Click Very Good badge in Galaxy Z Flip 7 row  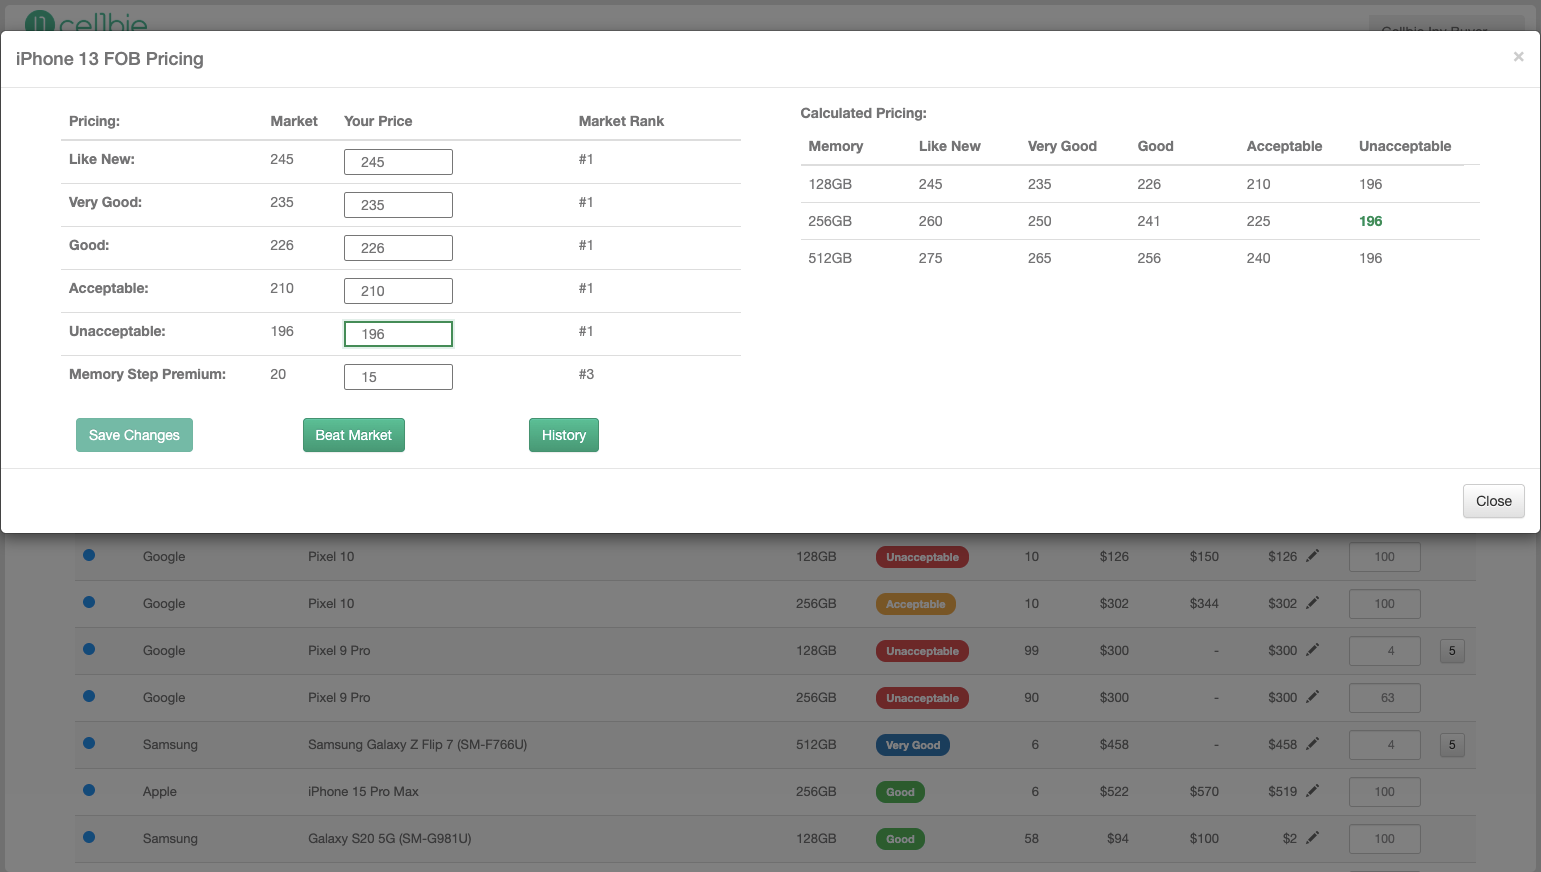(x=913, y=745)
